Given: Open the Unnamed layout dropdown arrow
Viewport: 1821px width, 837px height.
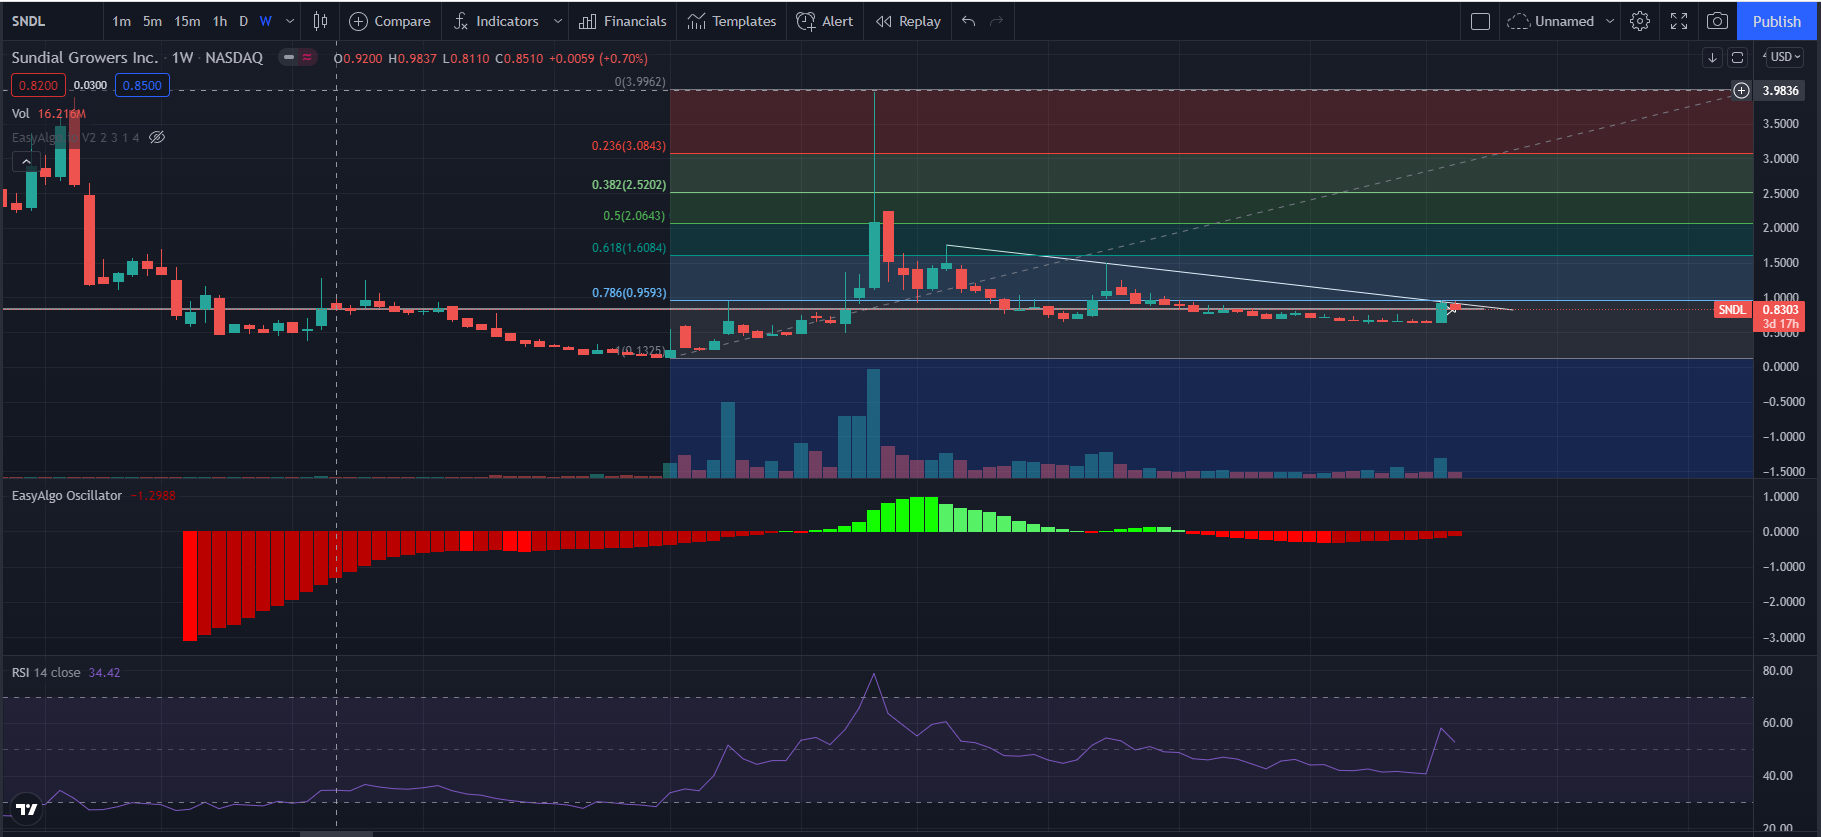Looking at the screenshot, I should [x=1610, y=21].
